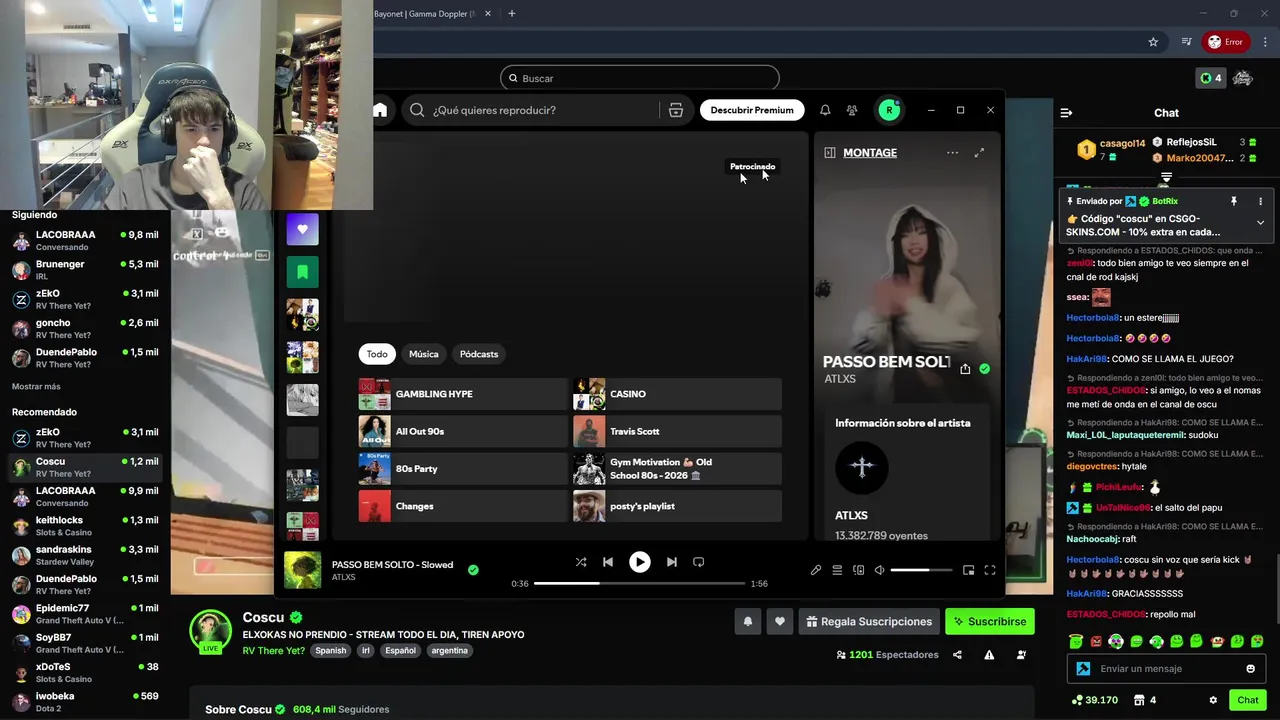Follow Coscu with the heart button
Screen dimensions: 1280x720
point(780,622)
